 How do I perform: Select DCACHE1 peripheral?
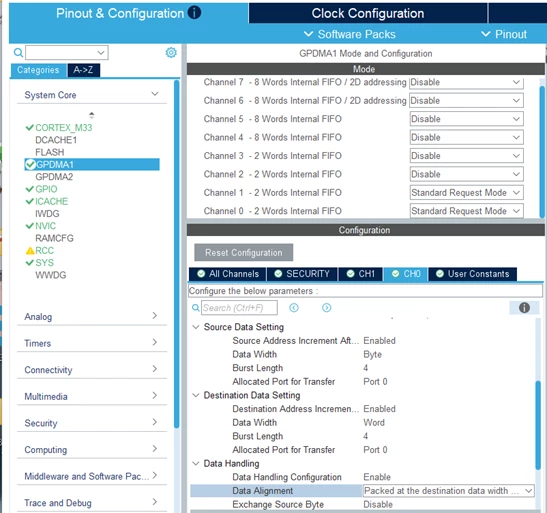click(x=56, y=140)
